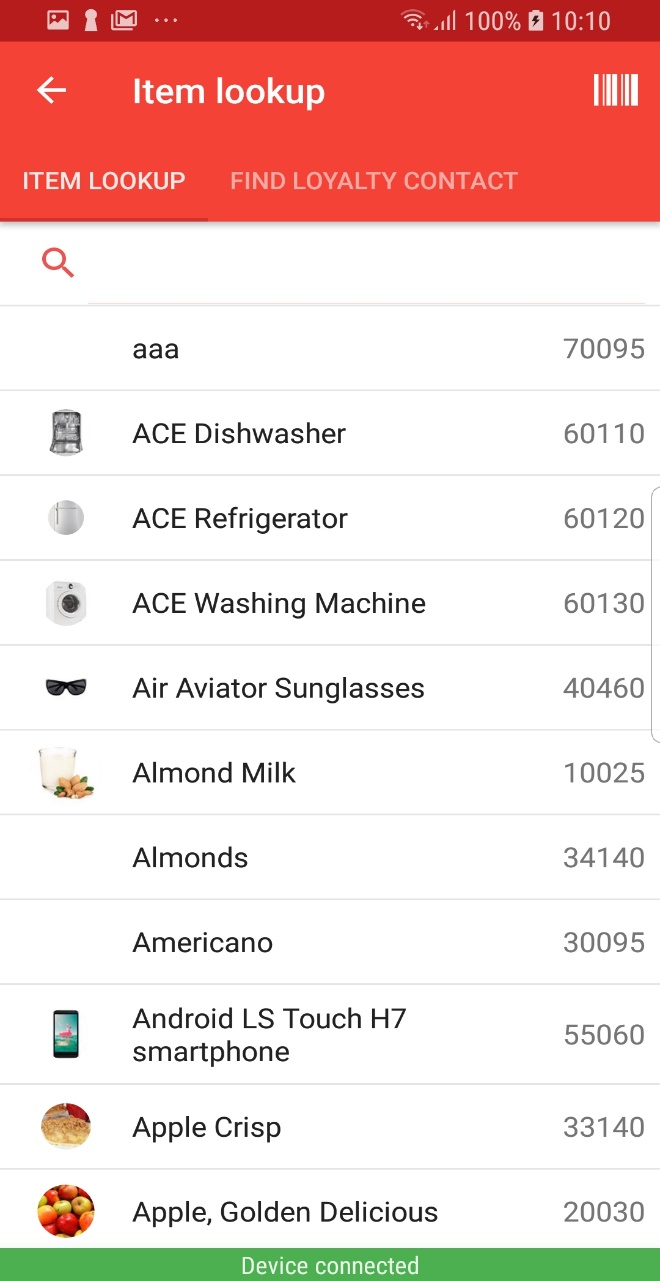Image resolution: width=660 pixels, height=1281 pixels.
Task: Tap the Golden Delicious apple image
Action: pos(66,1211)
